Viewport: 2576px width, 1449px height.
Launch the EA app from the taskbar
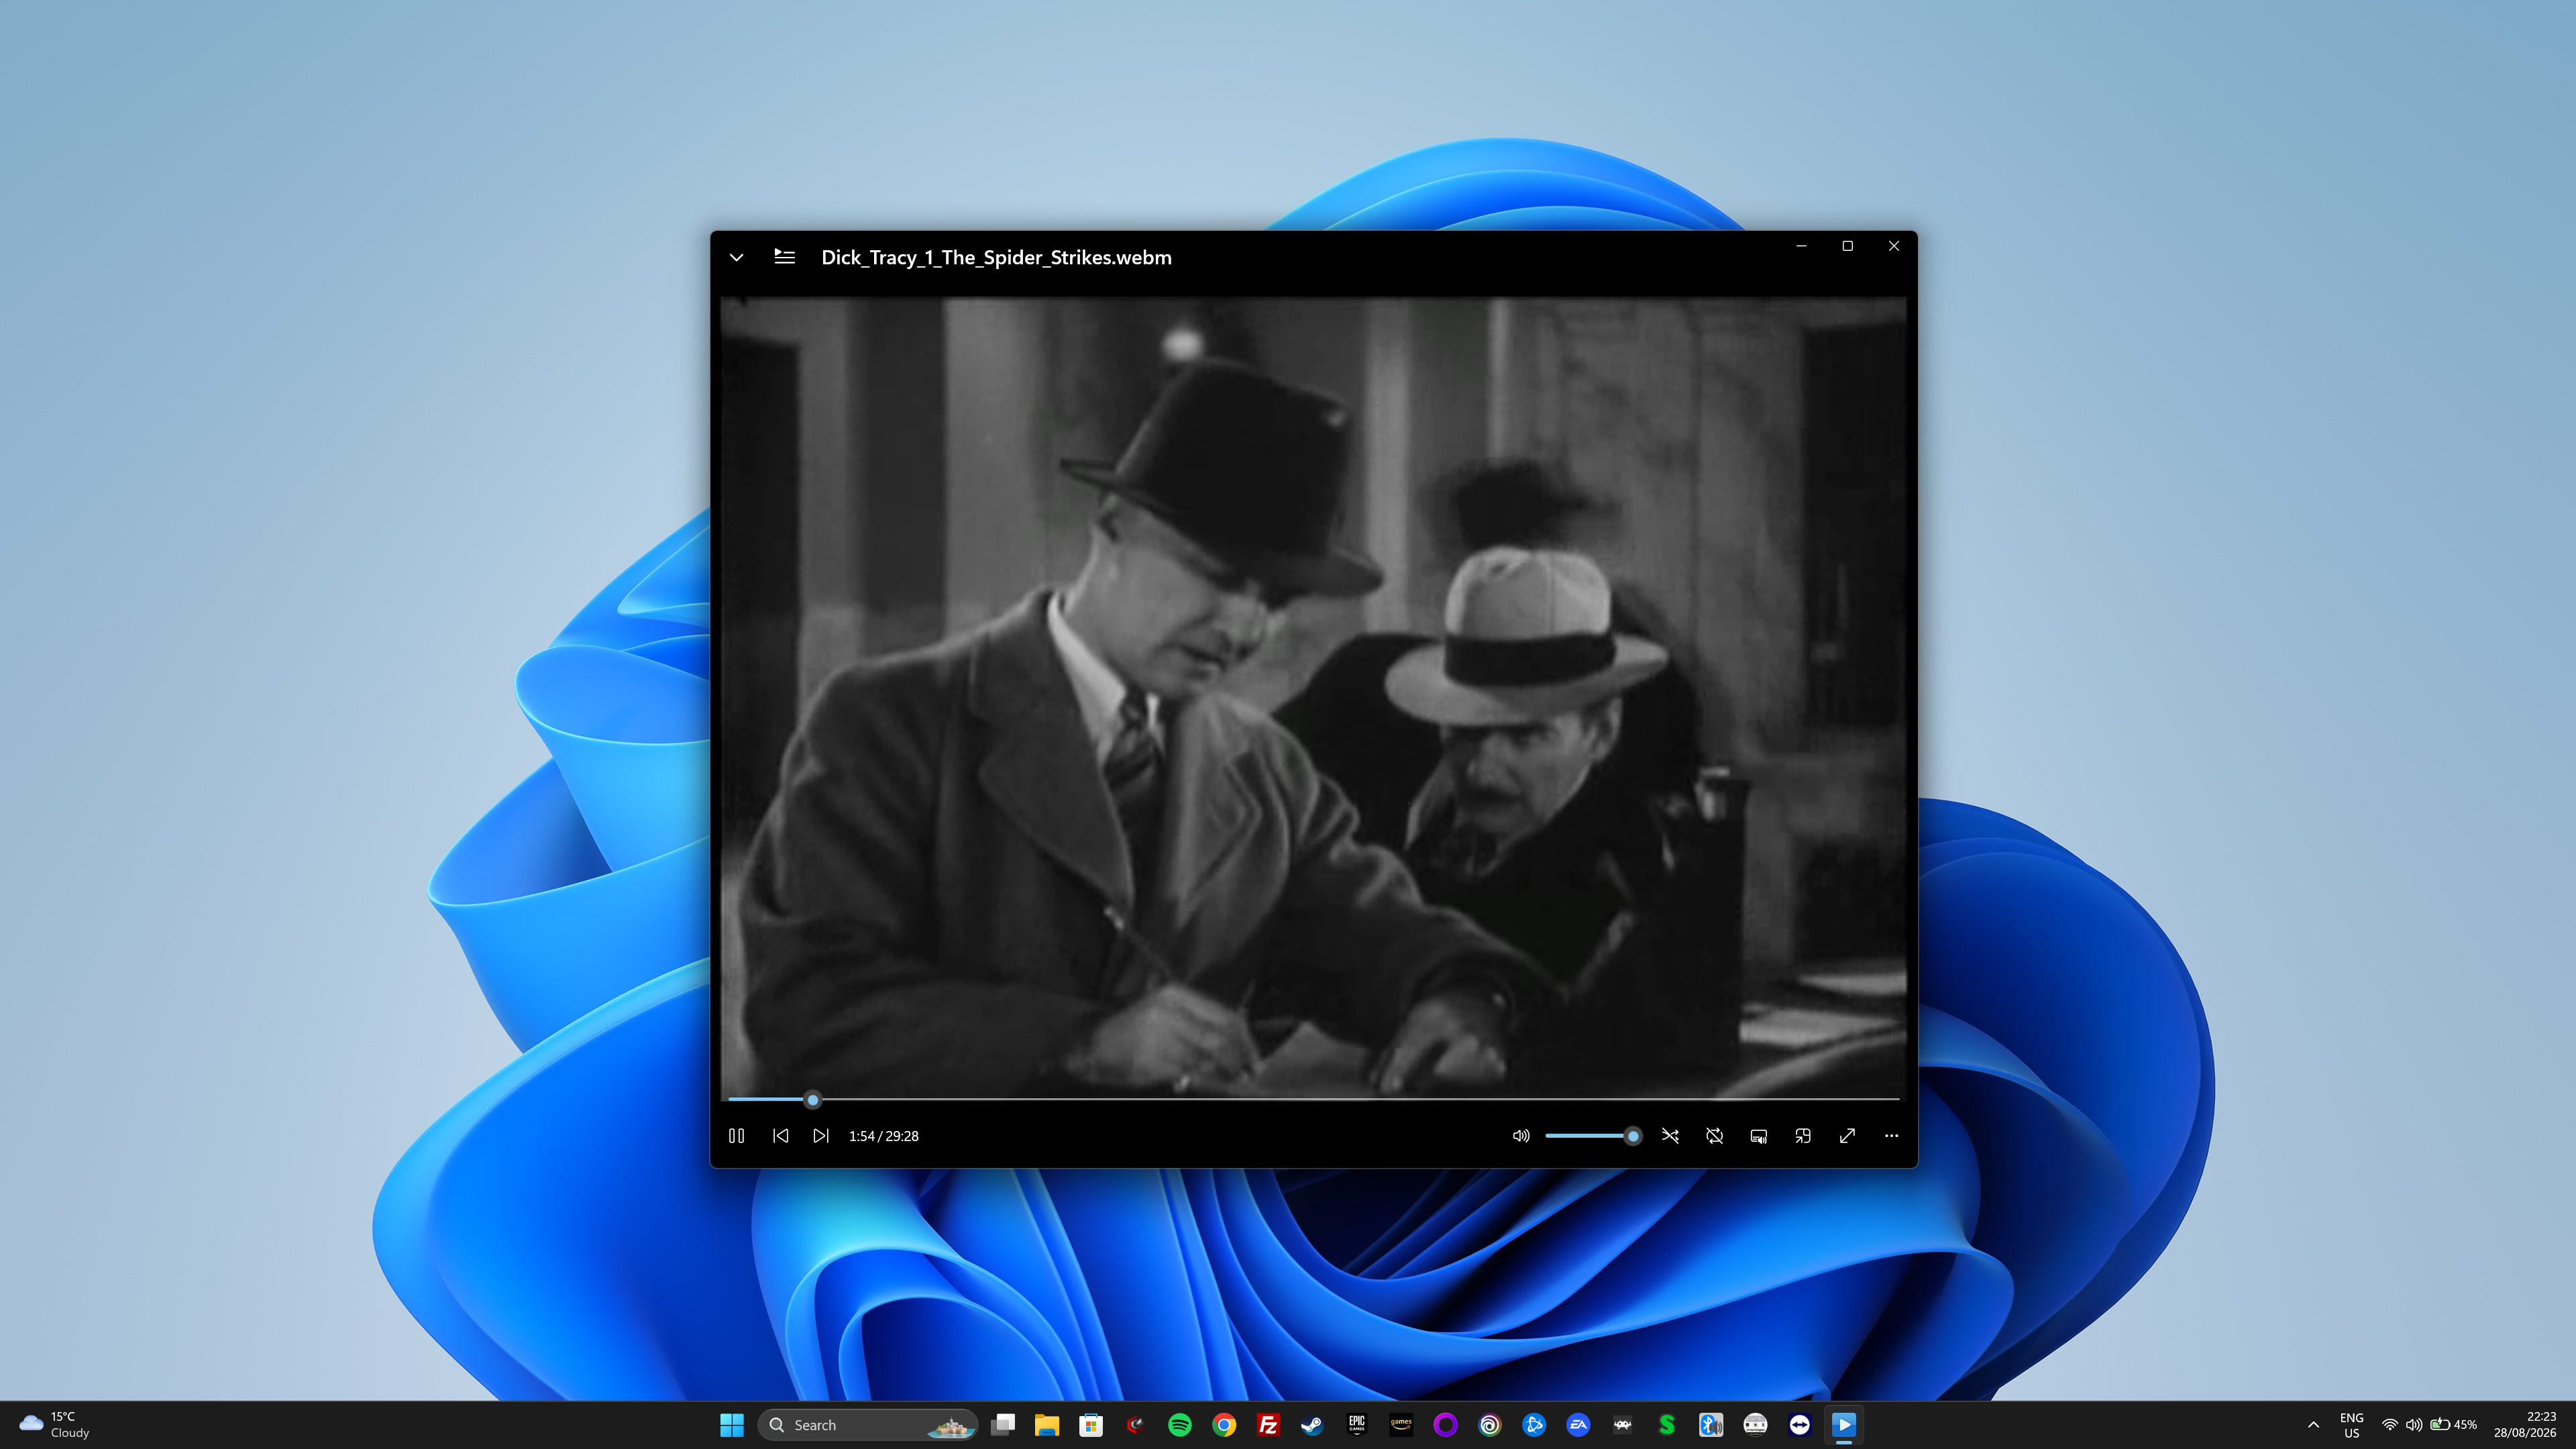(x=1578, y=1425)
